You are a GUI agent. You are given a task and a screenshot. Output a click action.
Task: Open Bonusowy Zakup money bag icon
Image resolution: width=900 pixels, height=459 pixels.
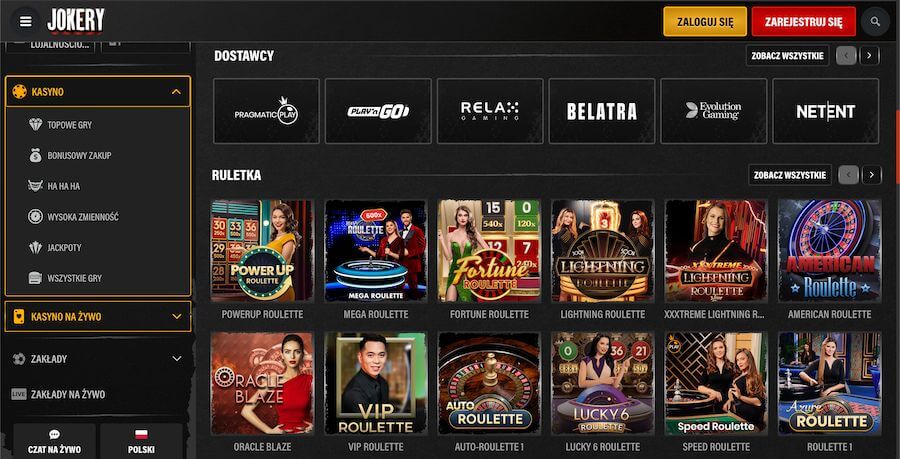point(36,155)
